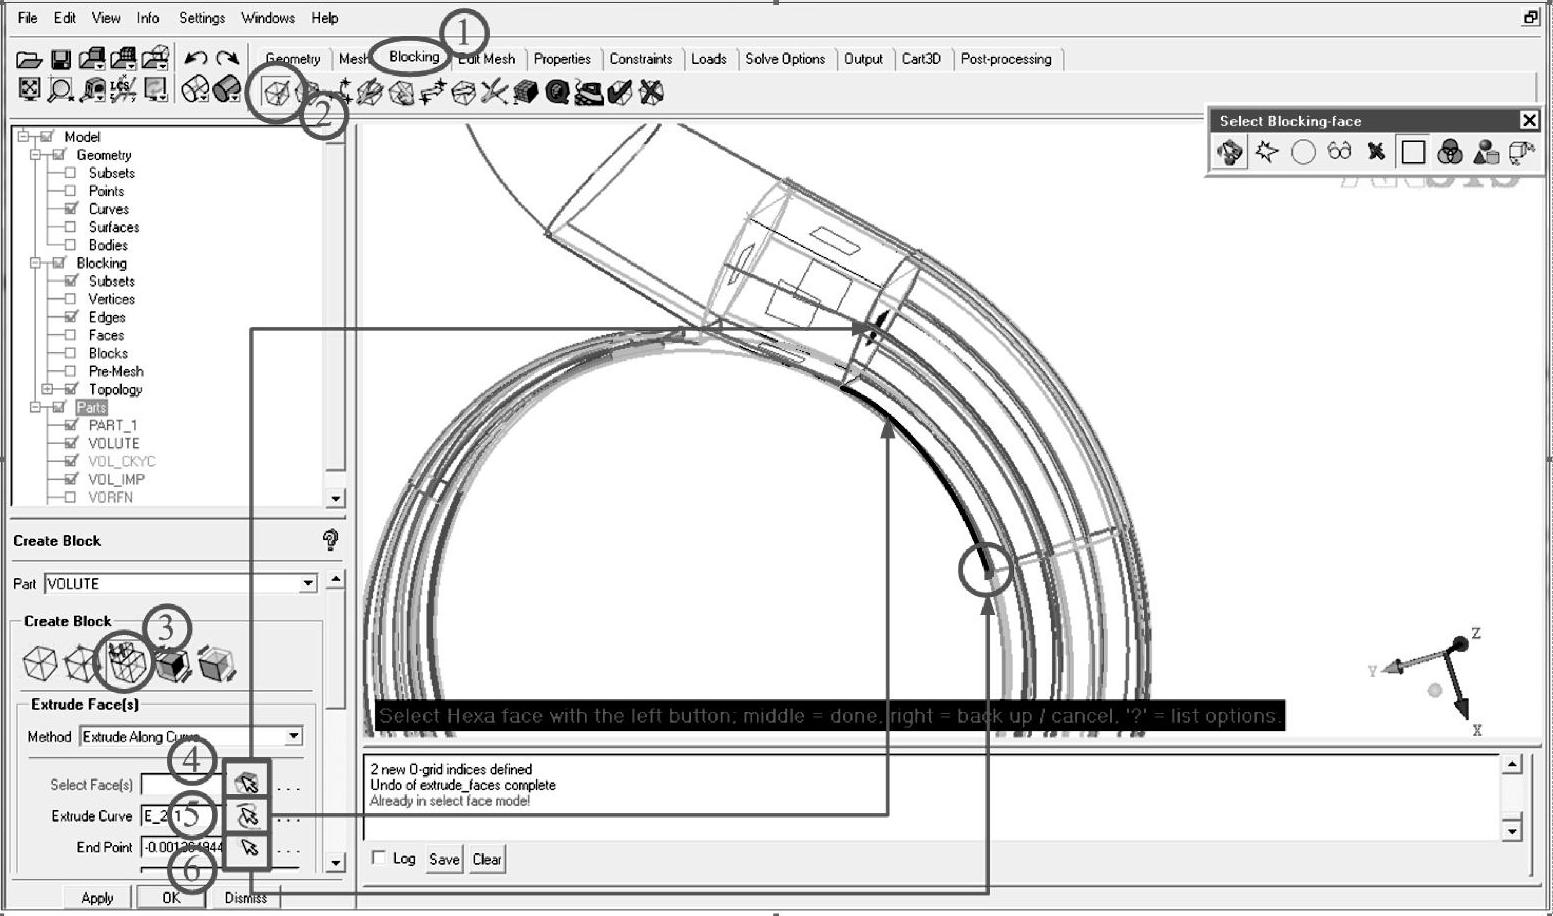This screenshot has width=1553, height=916.
Task: Collapse the Blocking tree node
Action: point(35,263)
